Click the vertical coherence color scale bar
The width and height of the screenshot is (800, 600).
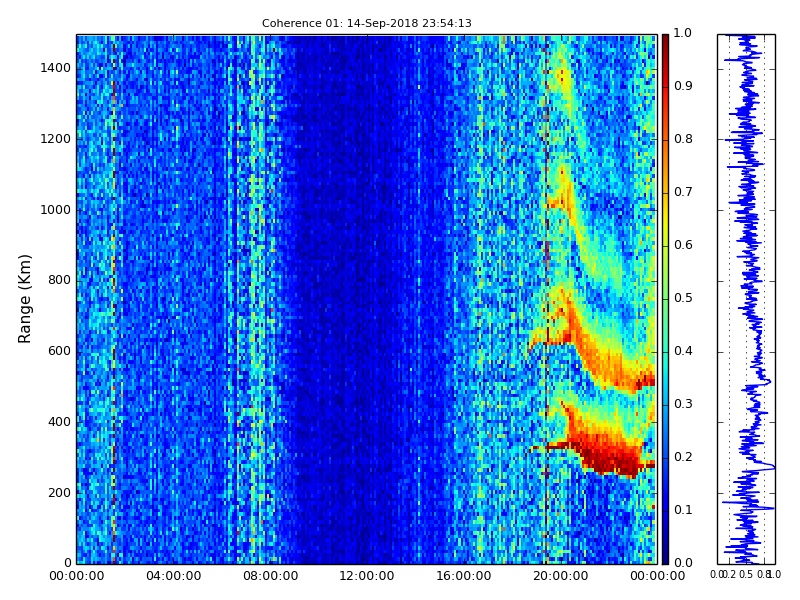tap(665, 299)
